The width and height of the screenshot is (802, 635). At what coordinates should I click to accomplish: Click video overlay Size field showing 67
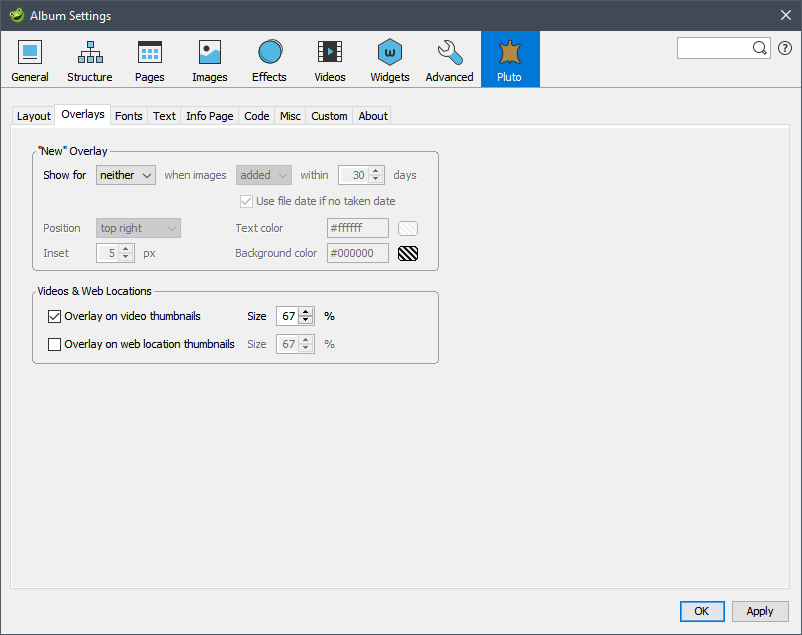(288, 316)
